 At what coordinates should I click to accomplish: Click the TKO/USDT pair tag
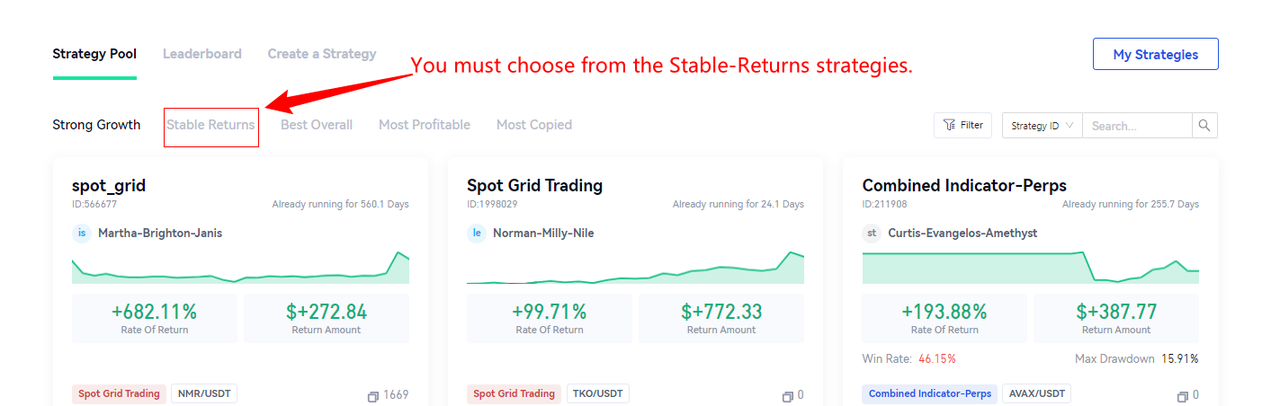(598, 394)
